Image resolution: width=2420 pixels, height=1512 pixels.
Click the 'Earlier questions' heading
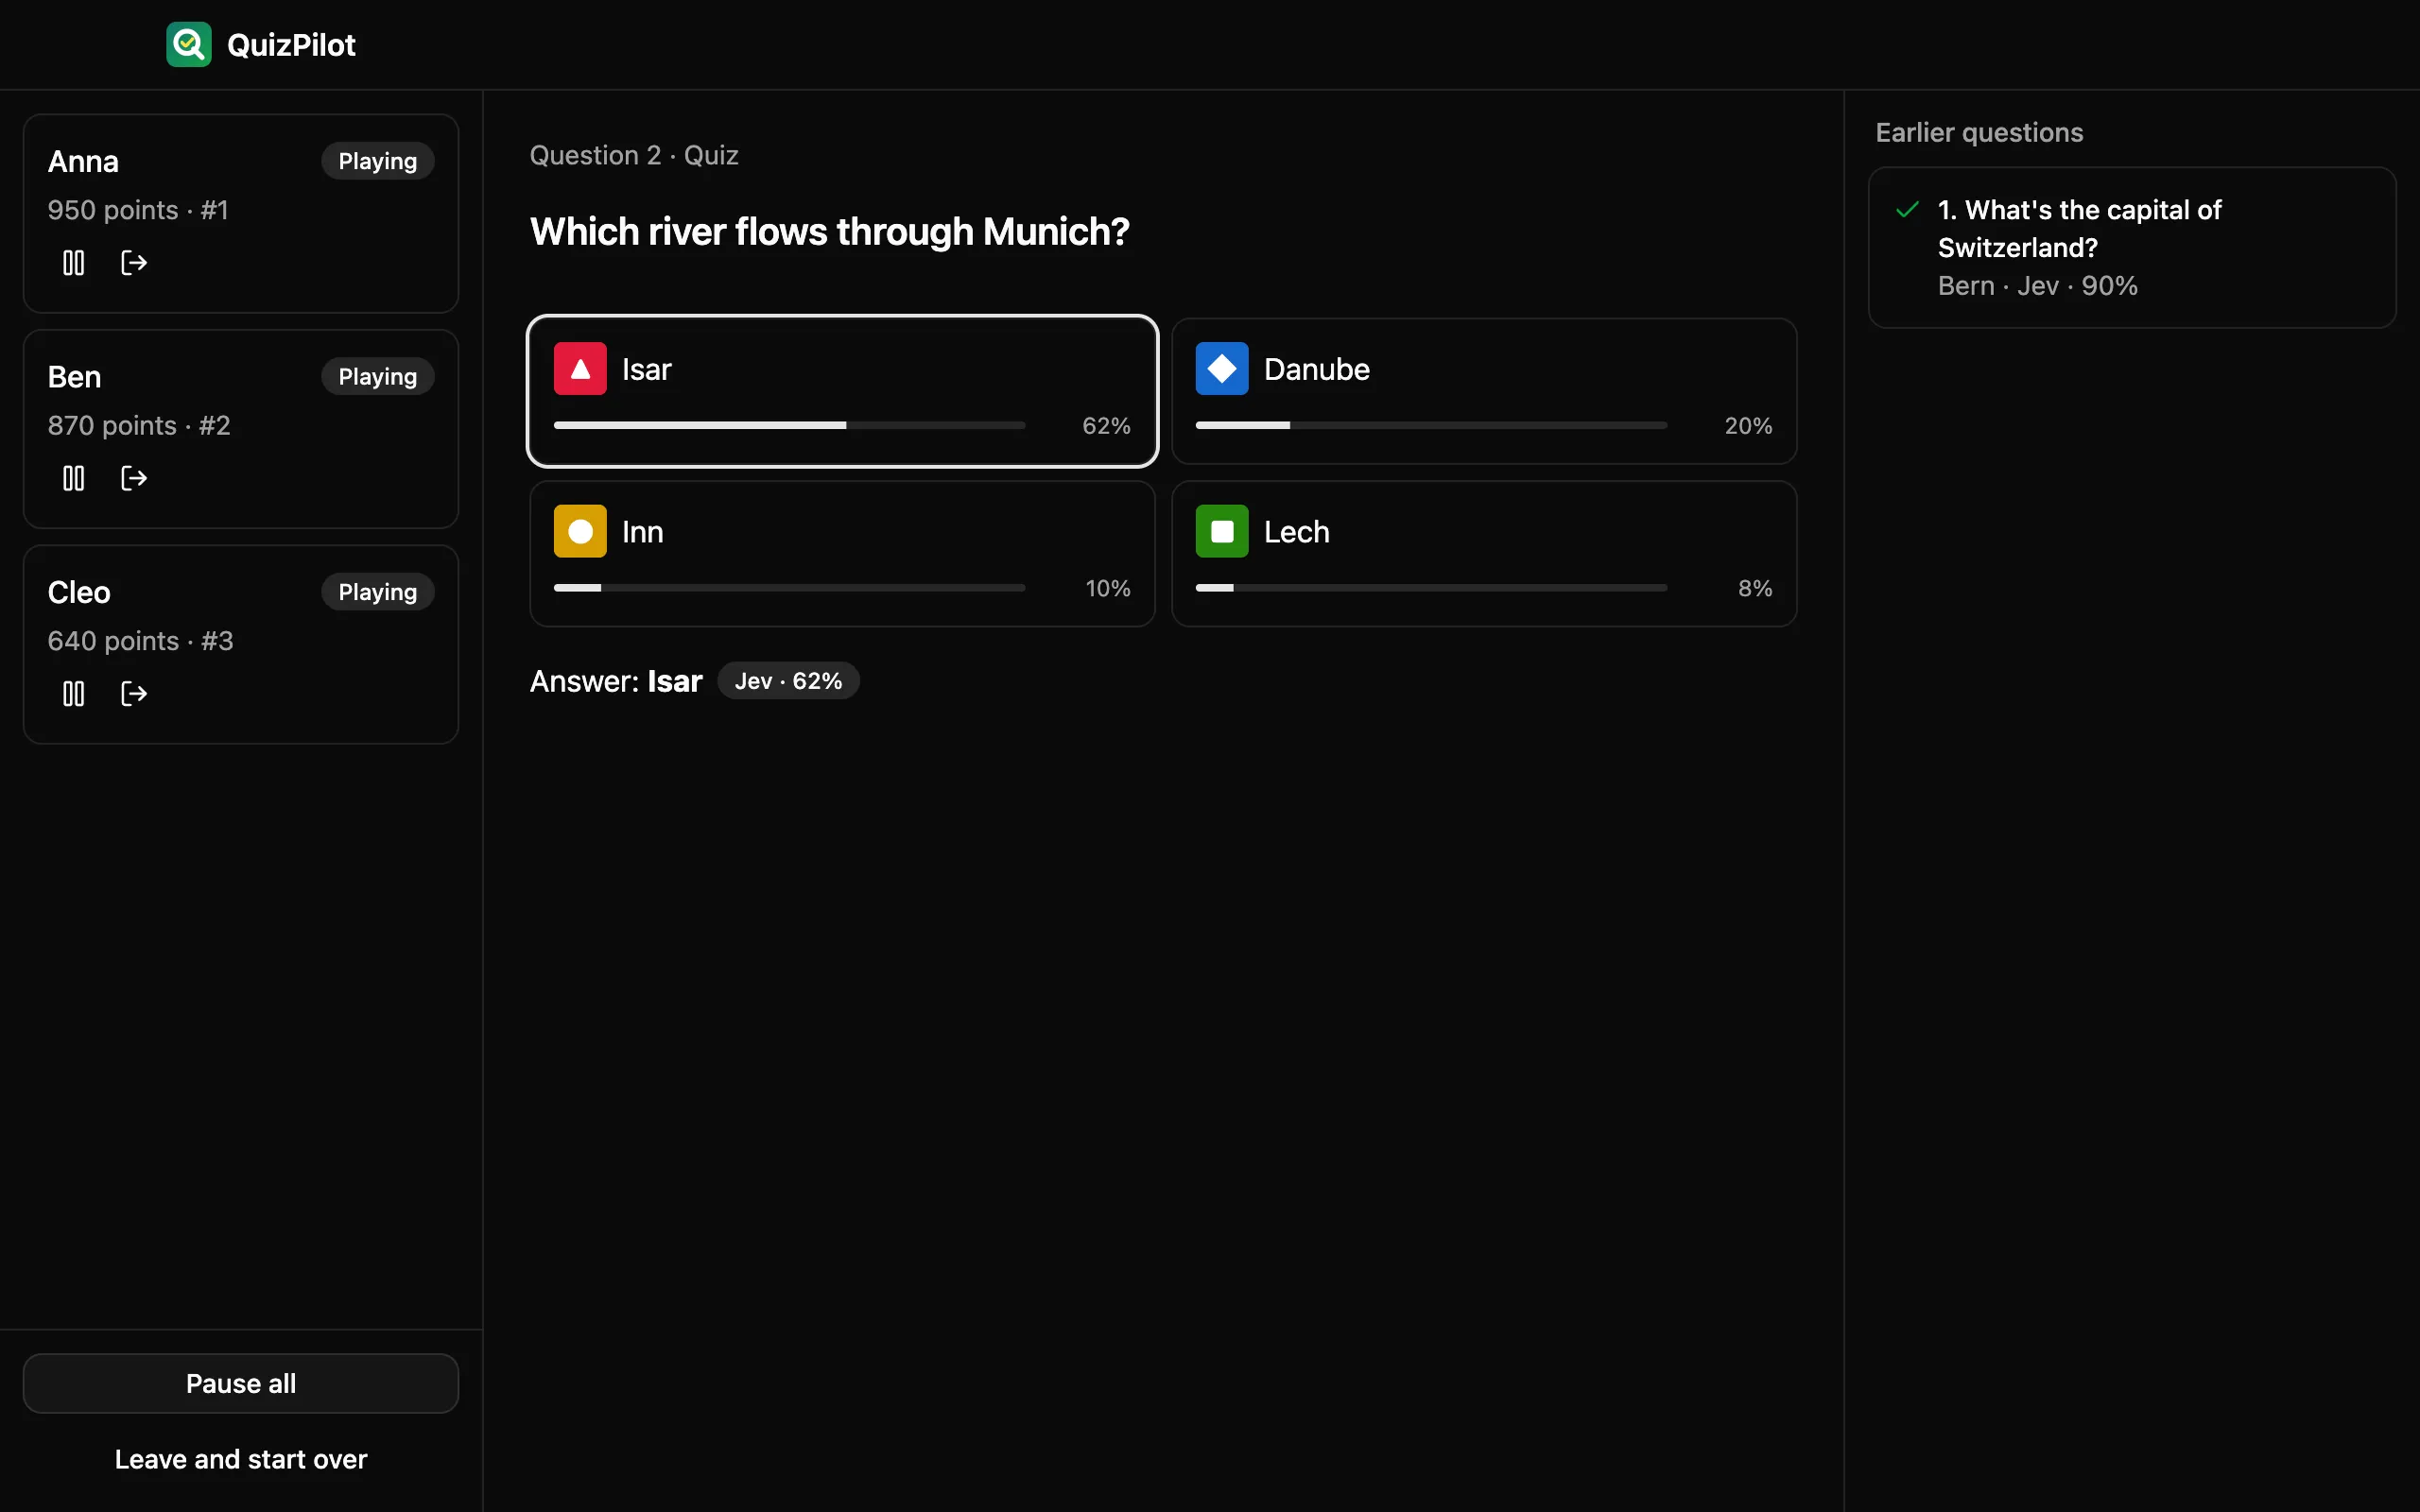click(x=1979, y=132)
